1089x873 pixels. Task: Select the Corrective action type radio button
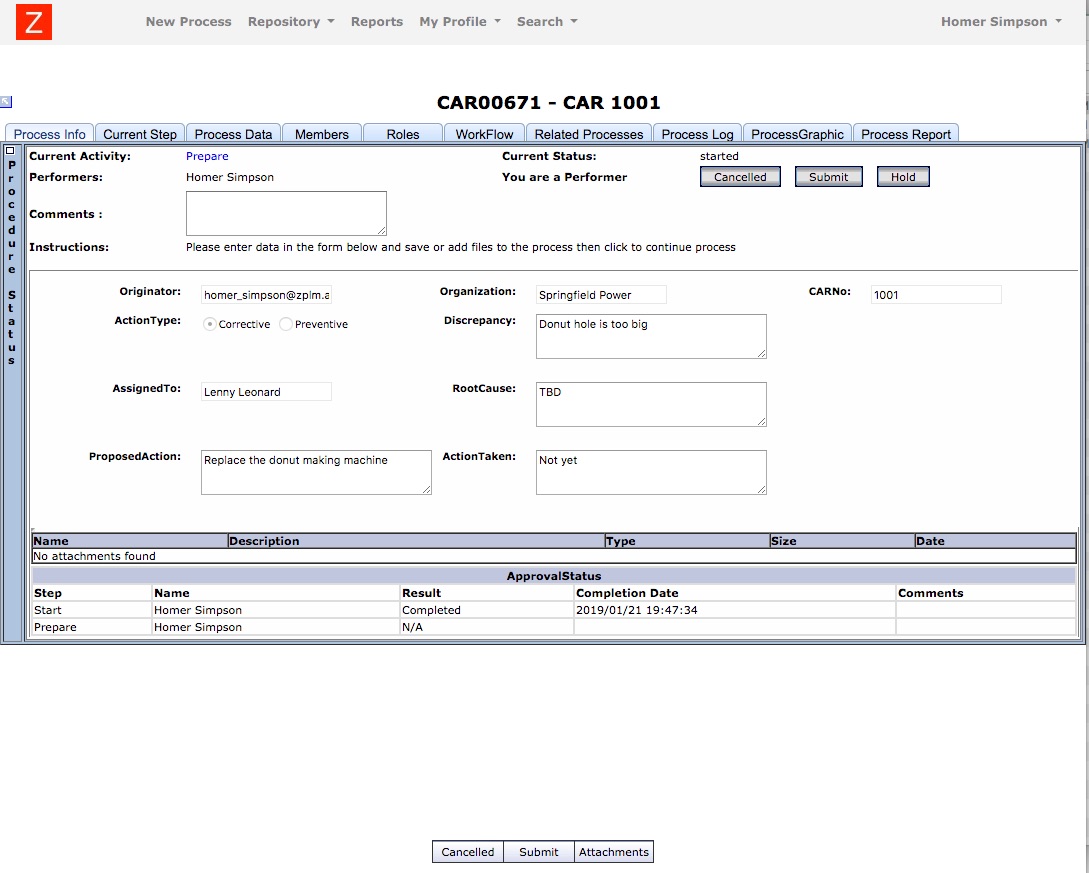click(210, 324)
